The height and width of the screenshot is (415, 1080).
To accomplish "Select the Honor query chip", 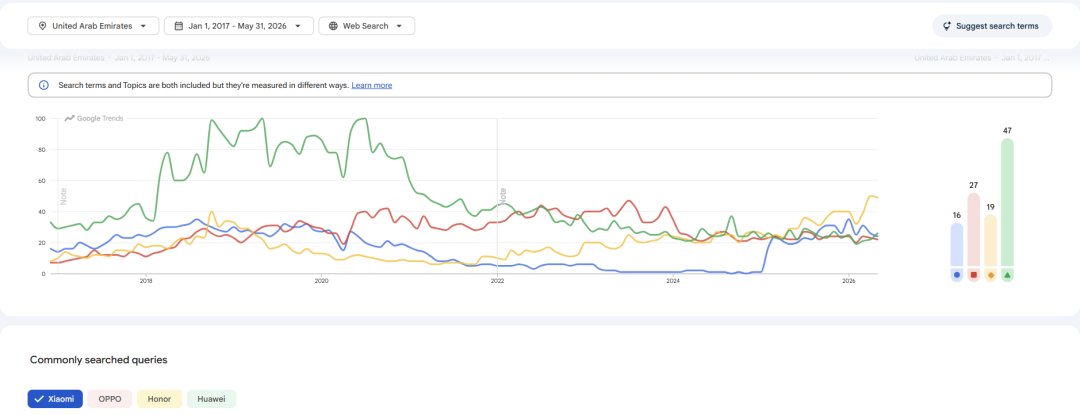I will (160, 399).
